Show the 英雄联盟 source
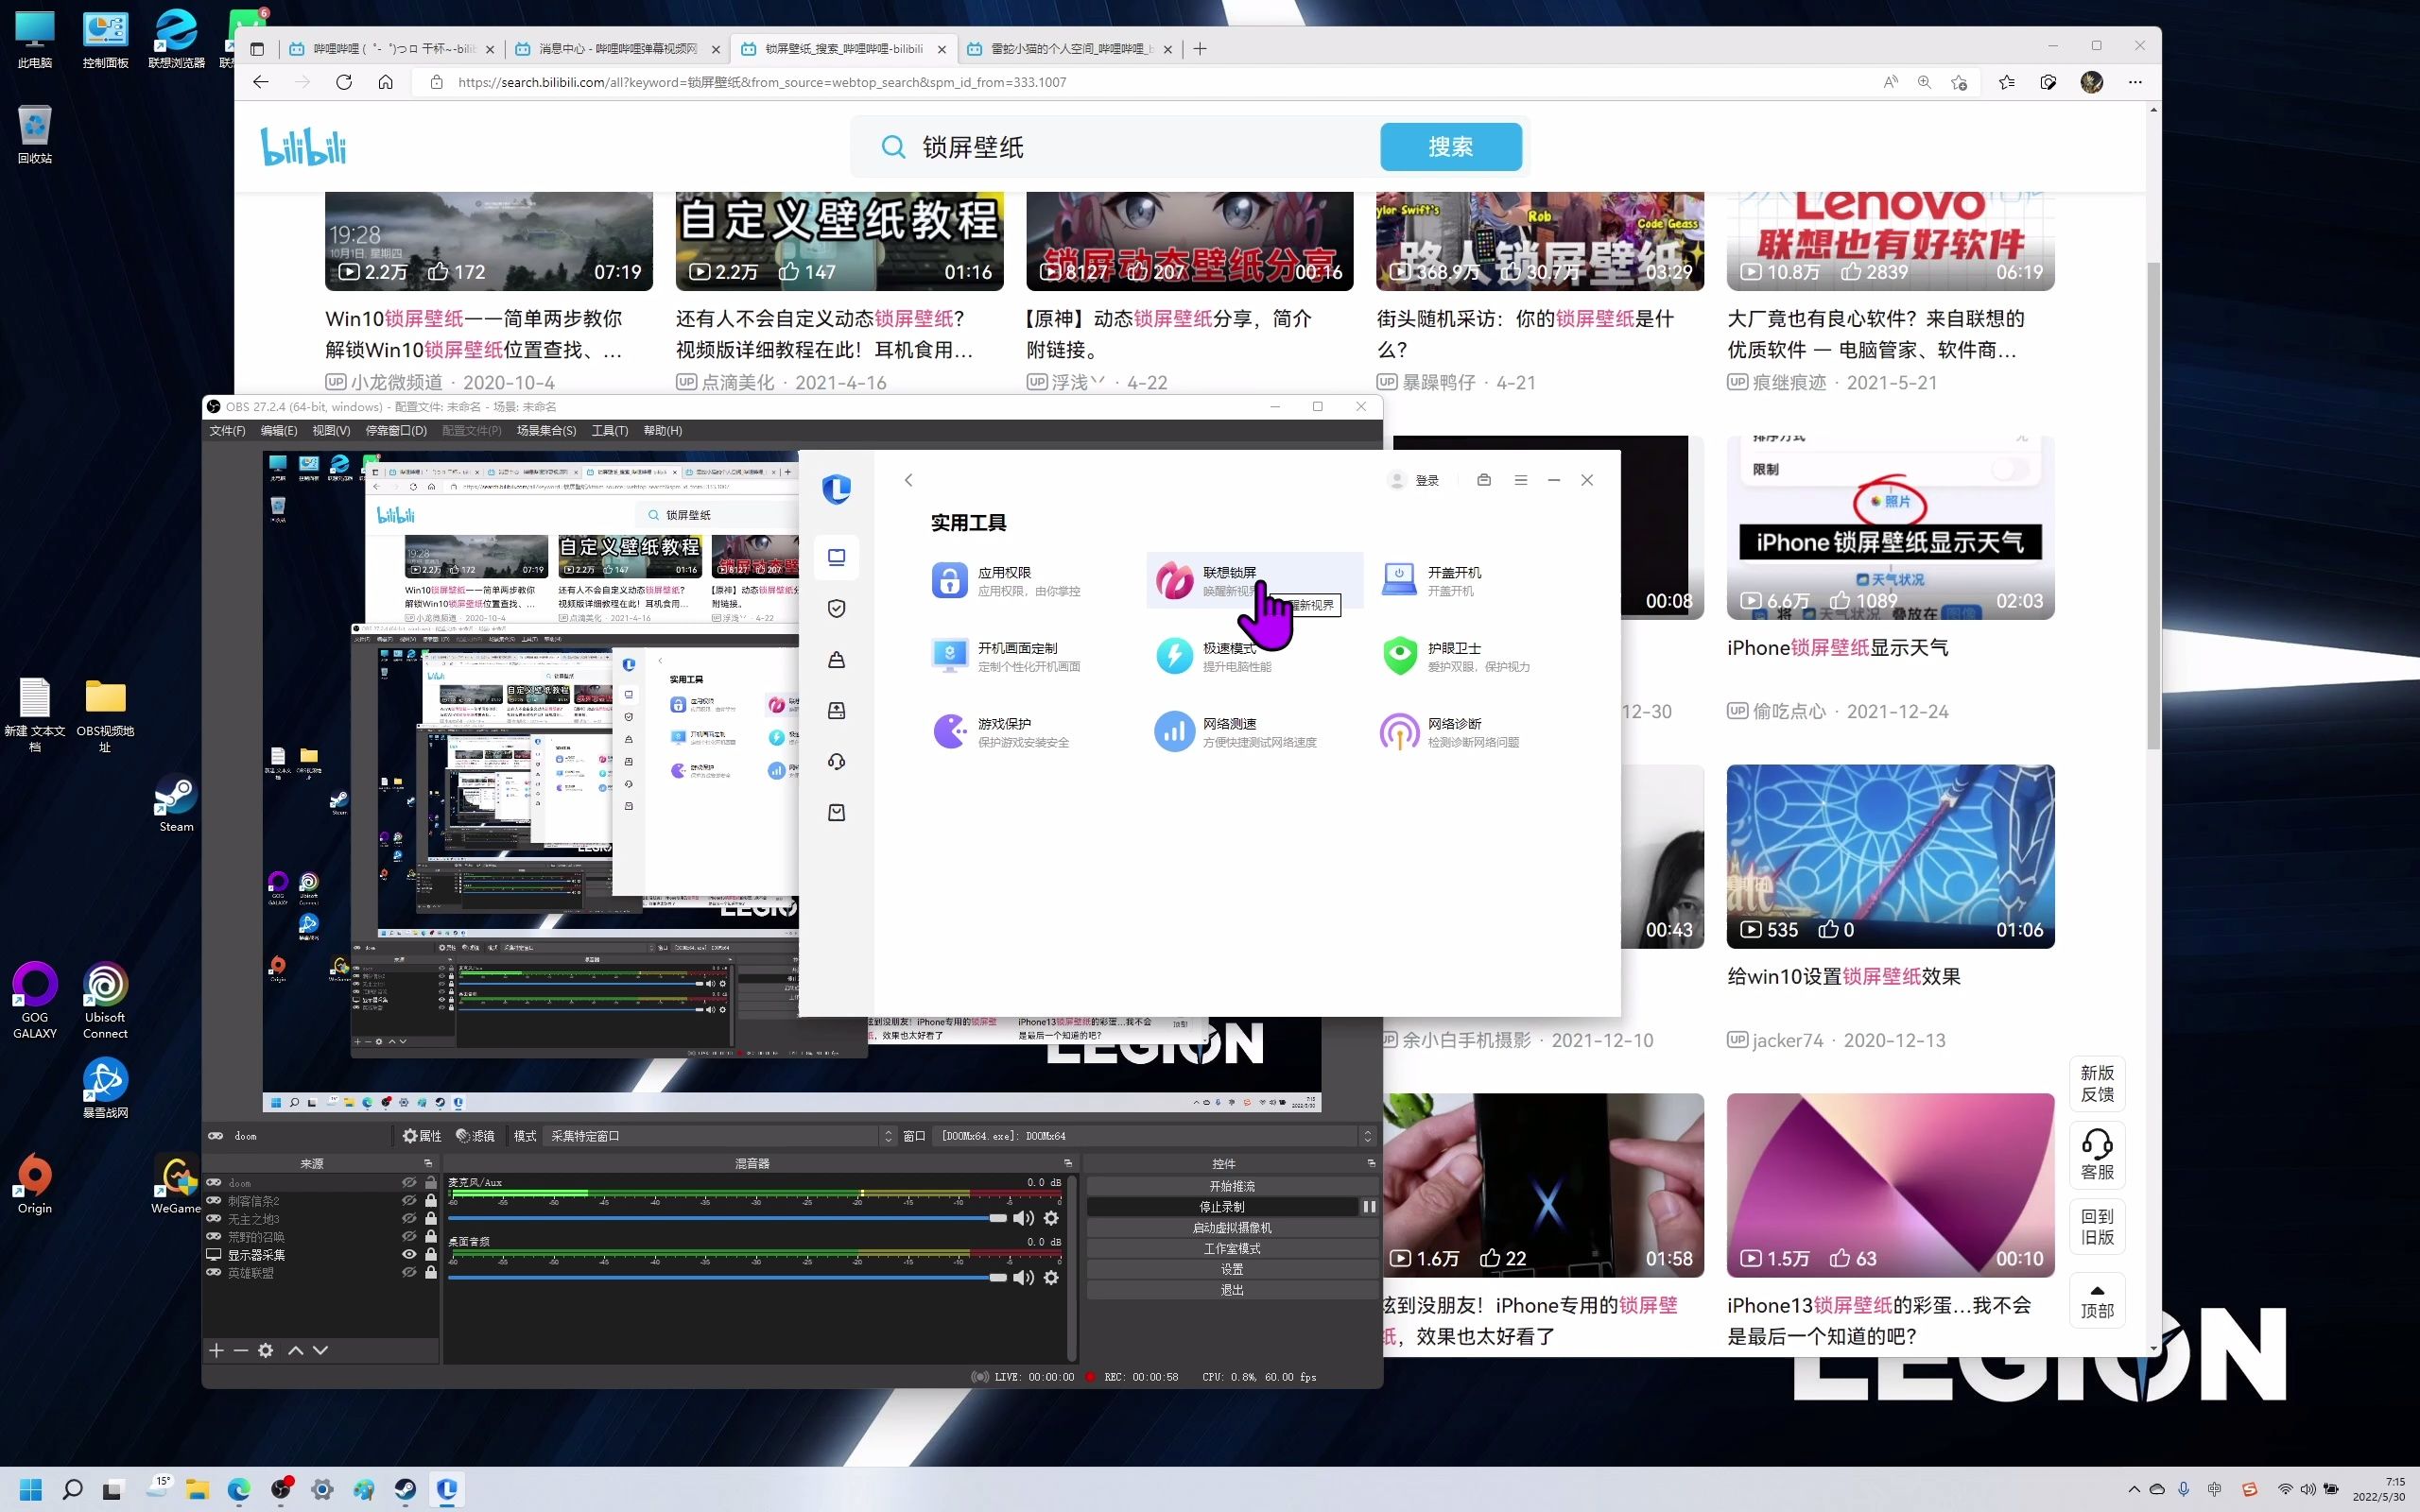2420x1512 pixels. pos(409,1272)
